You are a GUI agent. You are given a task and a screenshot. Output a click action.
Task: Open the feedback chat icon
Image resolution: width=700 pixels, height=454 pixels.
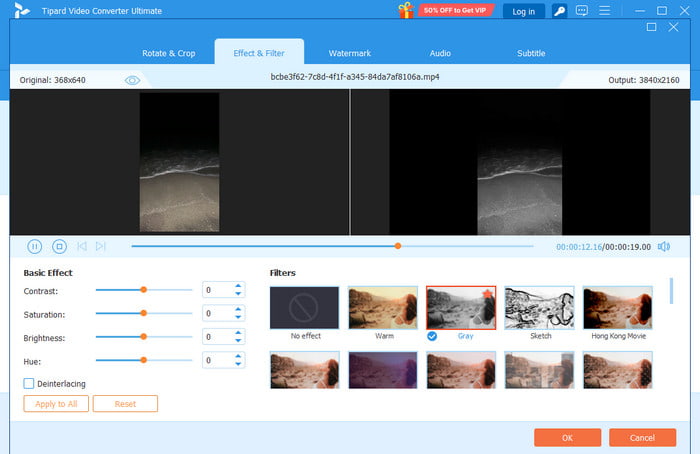(x=582, y=10)
